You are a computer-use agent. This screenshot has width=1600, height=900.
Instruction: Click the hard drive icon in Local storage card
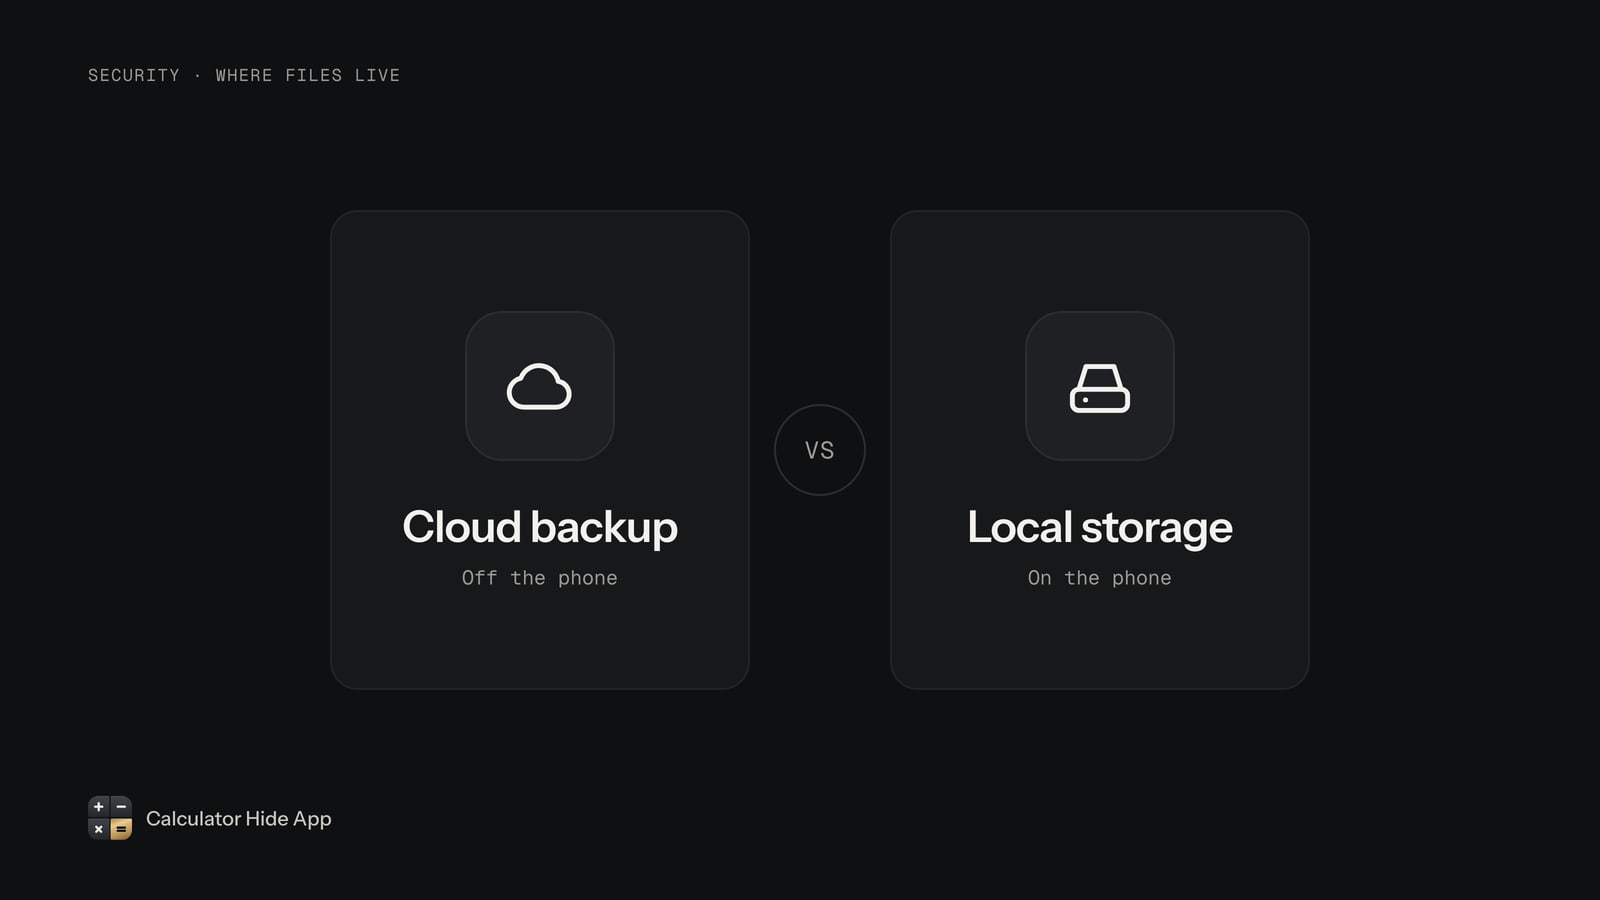(1099, 388)
